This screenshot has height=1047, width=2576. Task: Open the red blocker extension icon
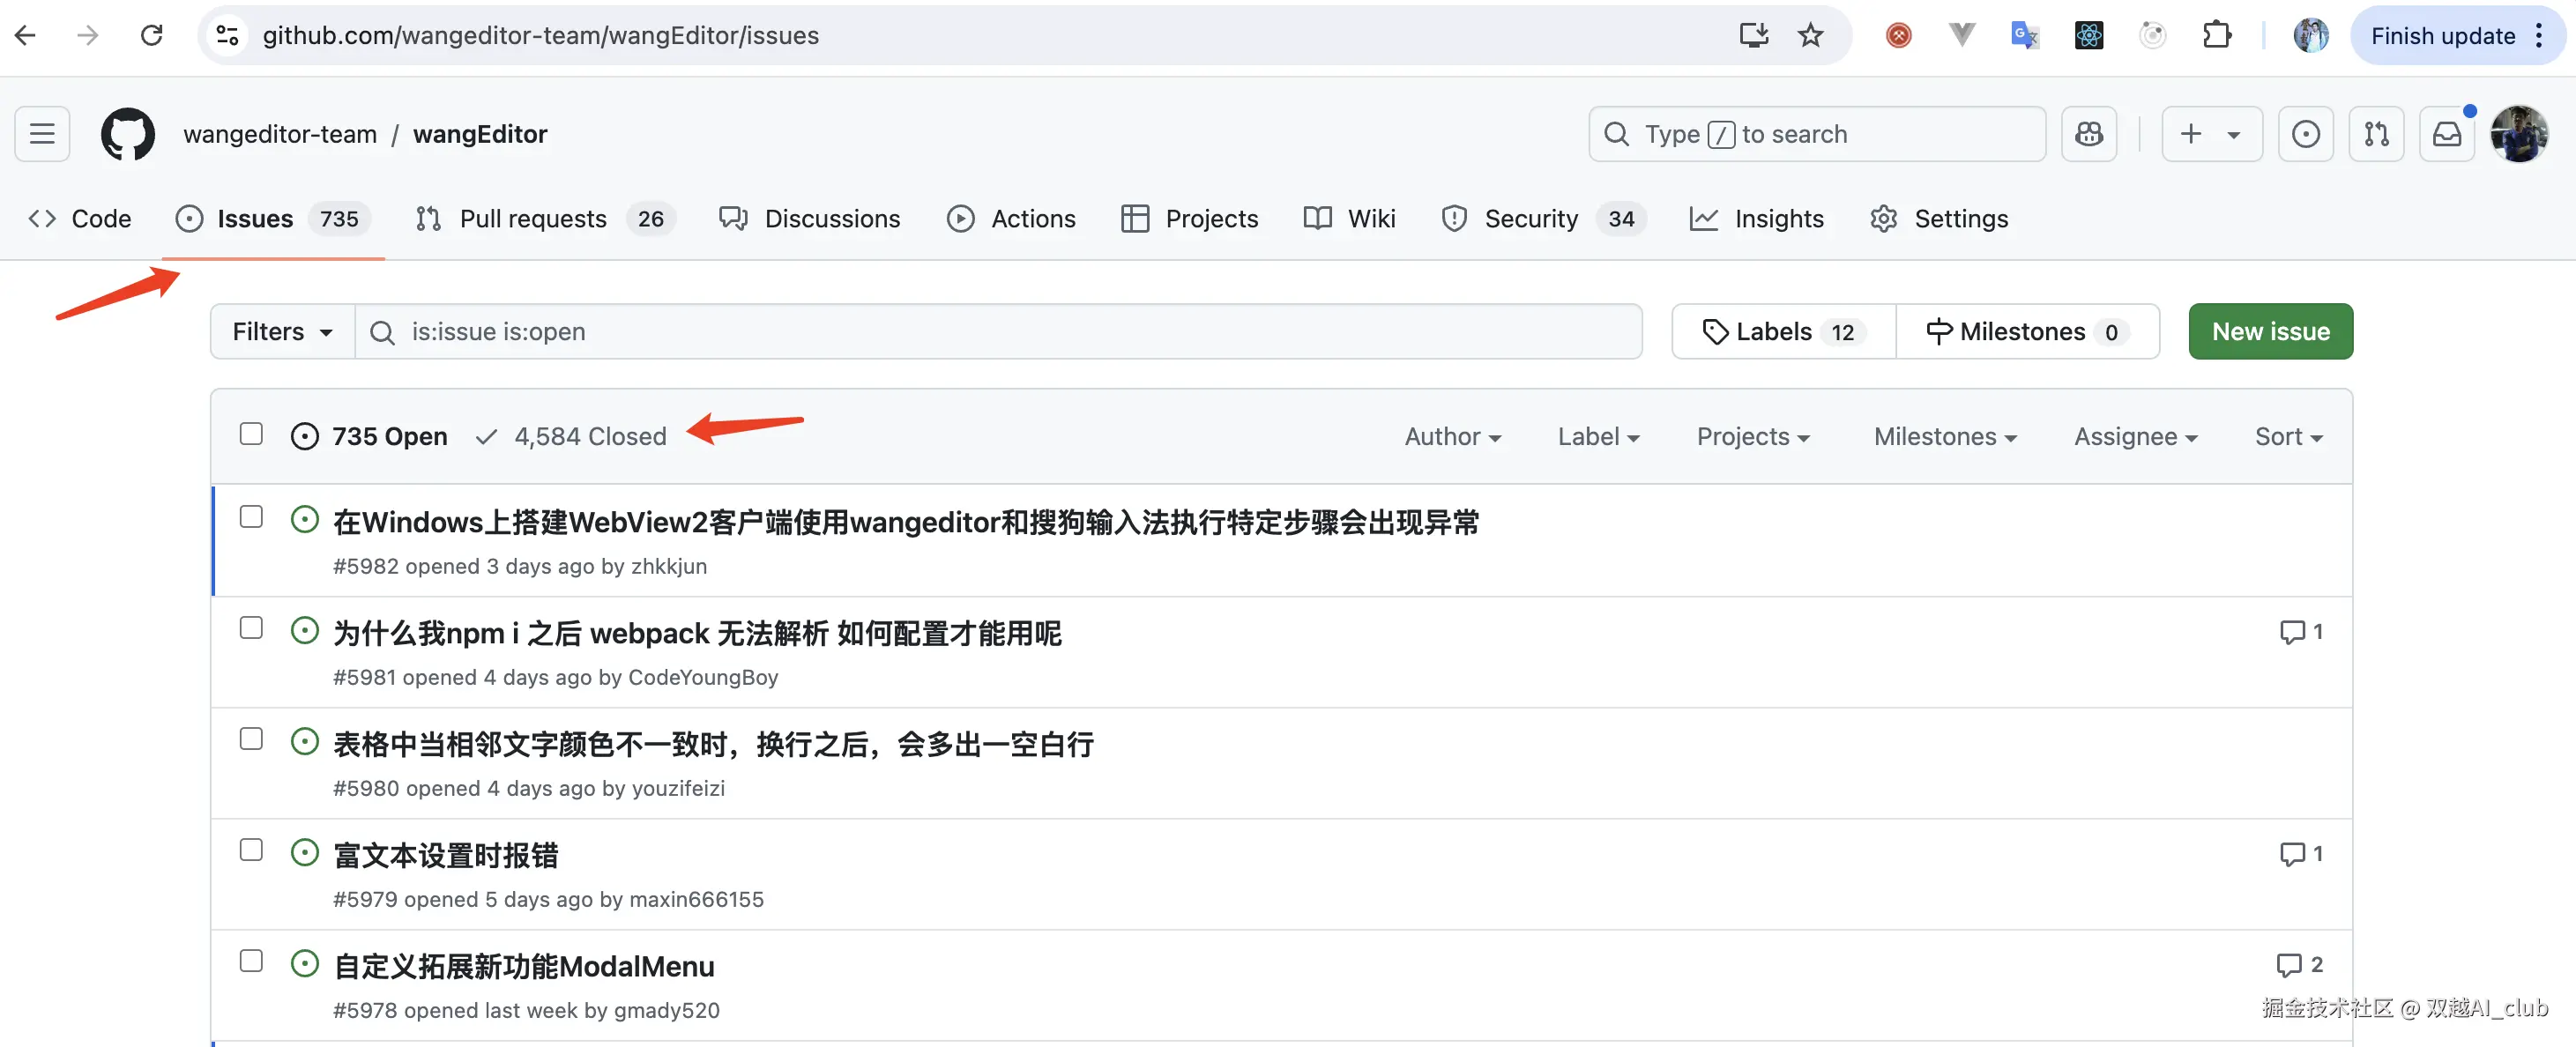[x=1898, y=36]
